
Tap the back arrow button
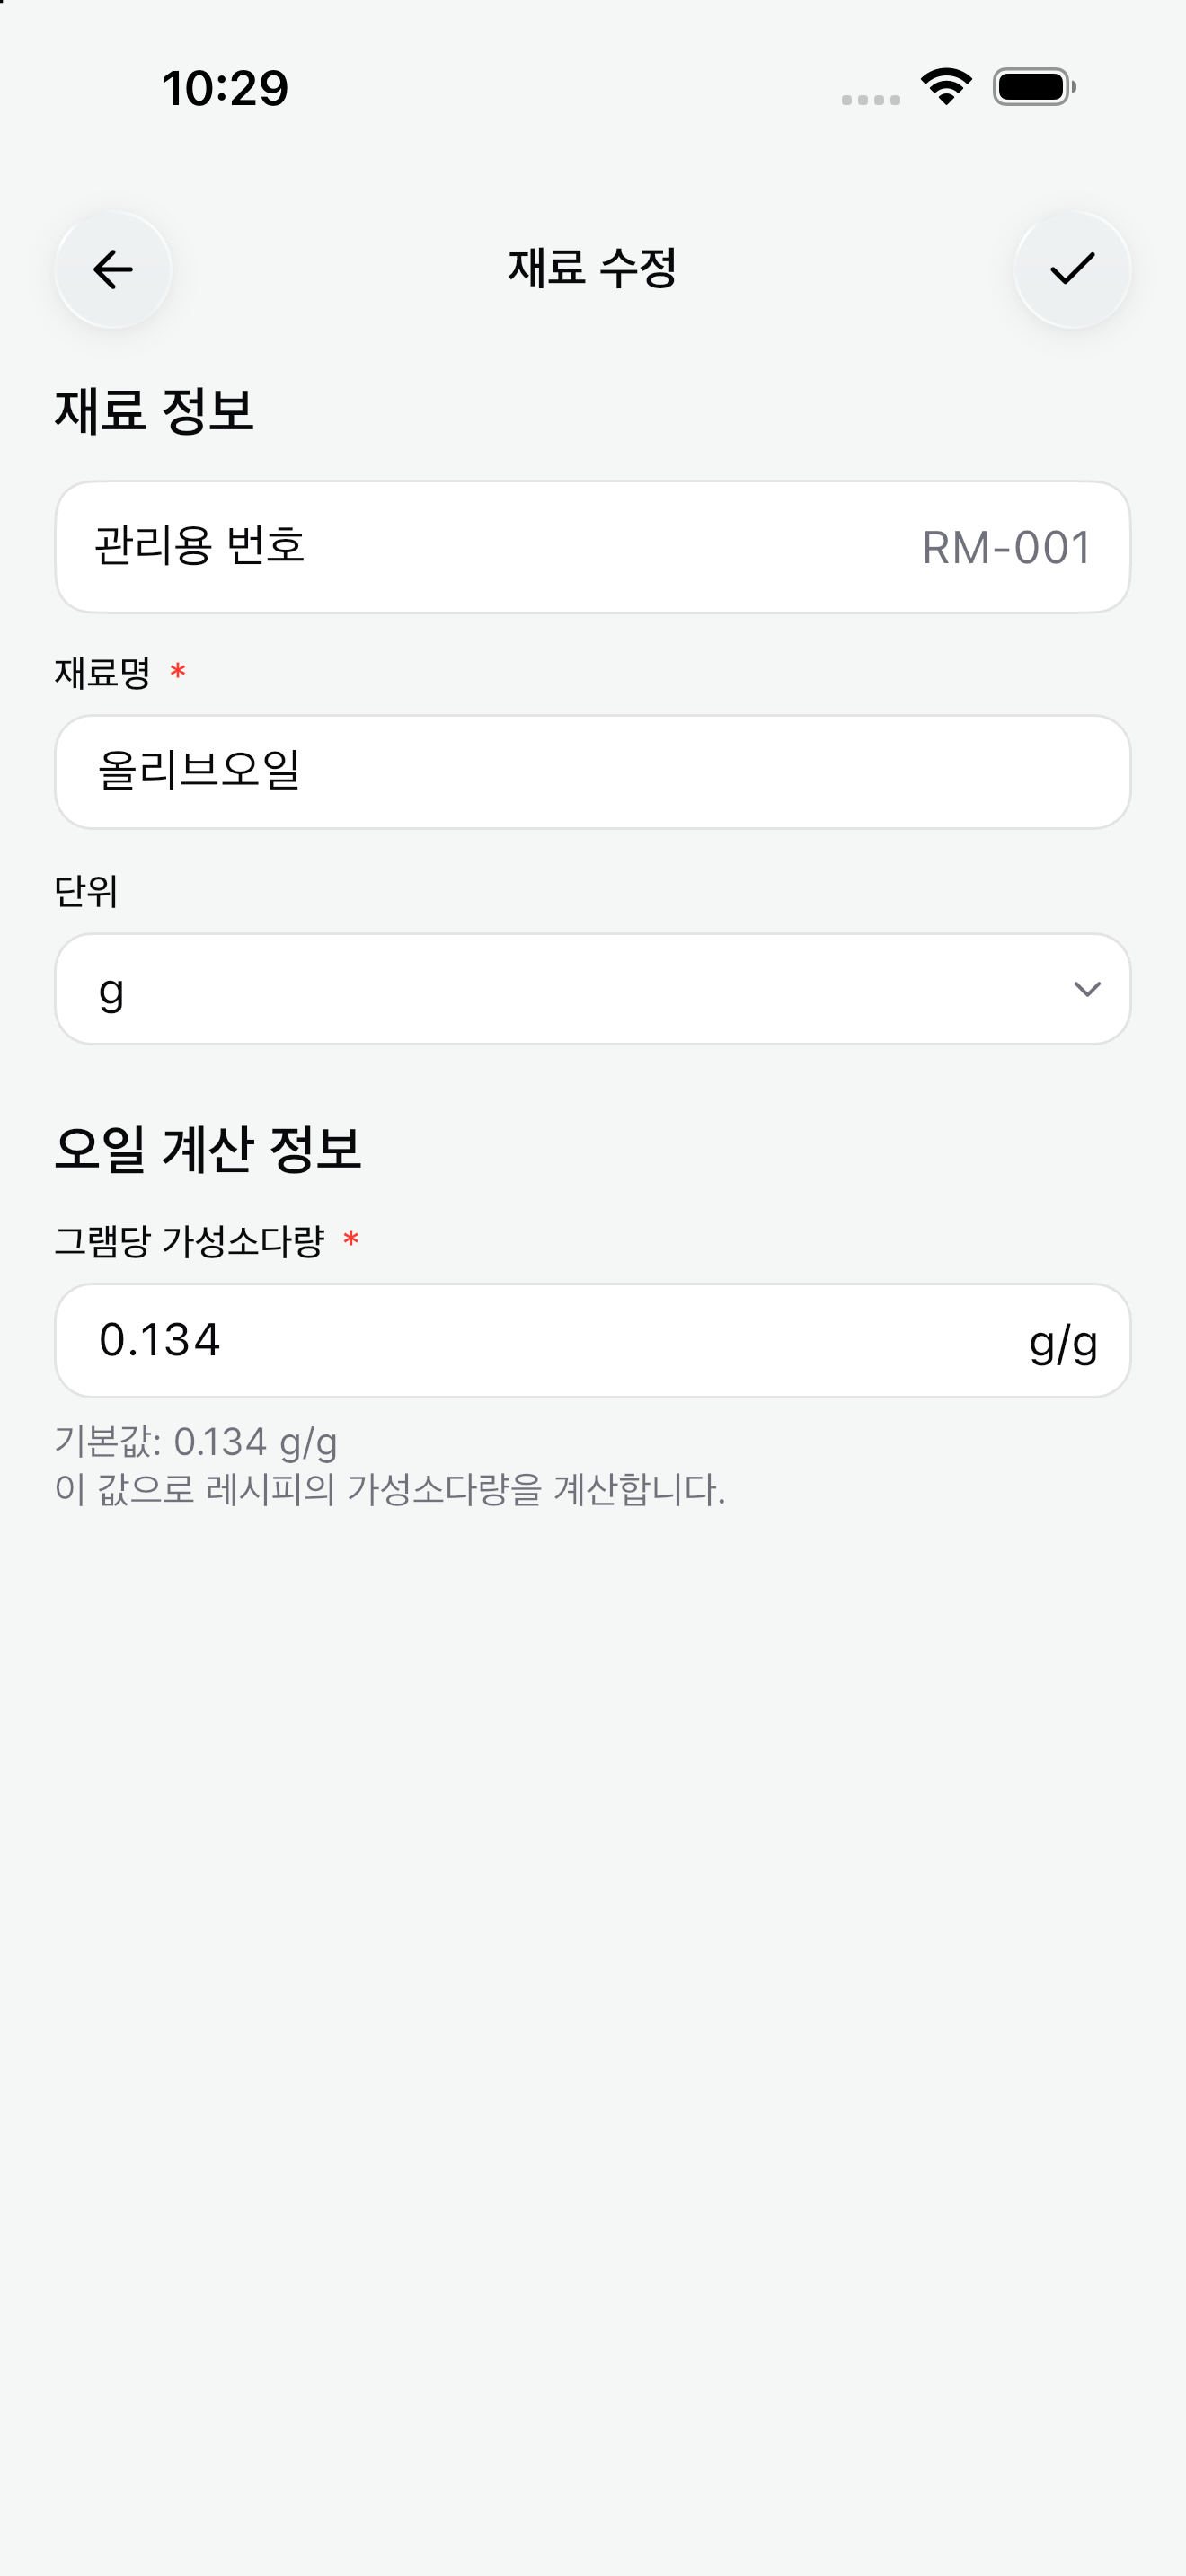pyautogui.click(x=113, y=269)
